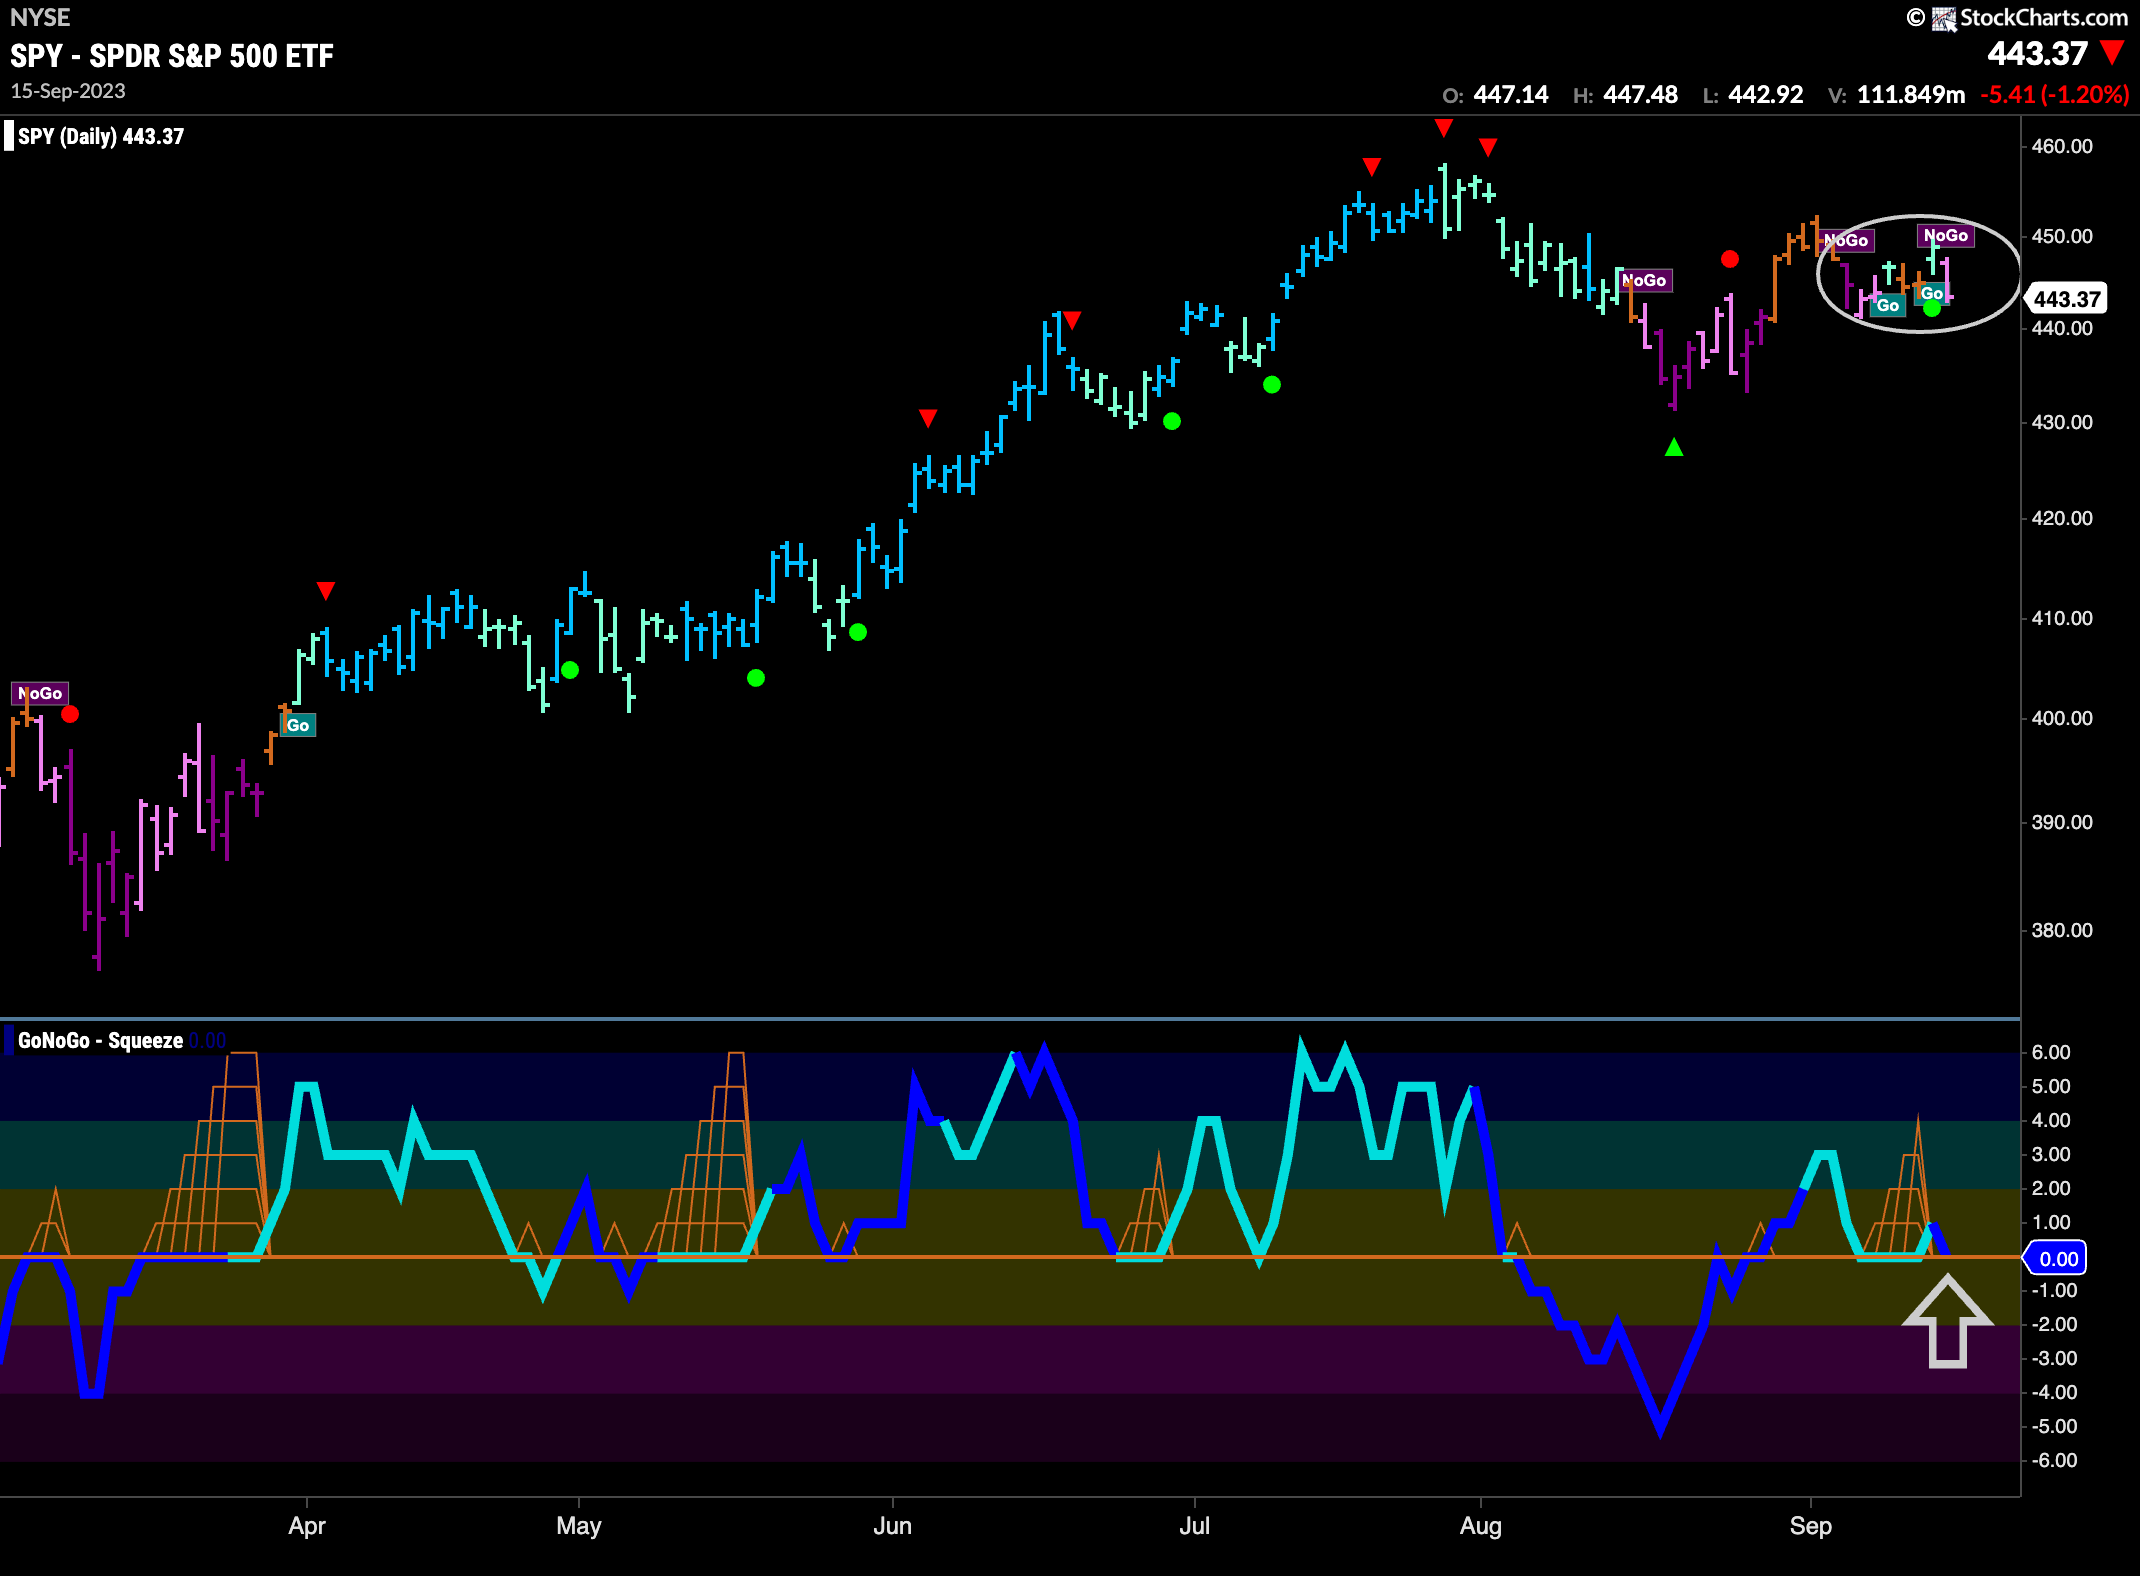Click the red triangle above mid-June peak
Screen dimensions: 2140x1576
[x=1072, y=320]
